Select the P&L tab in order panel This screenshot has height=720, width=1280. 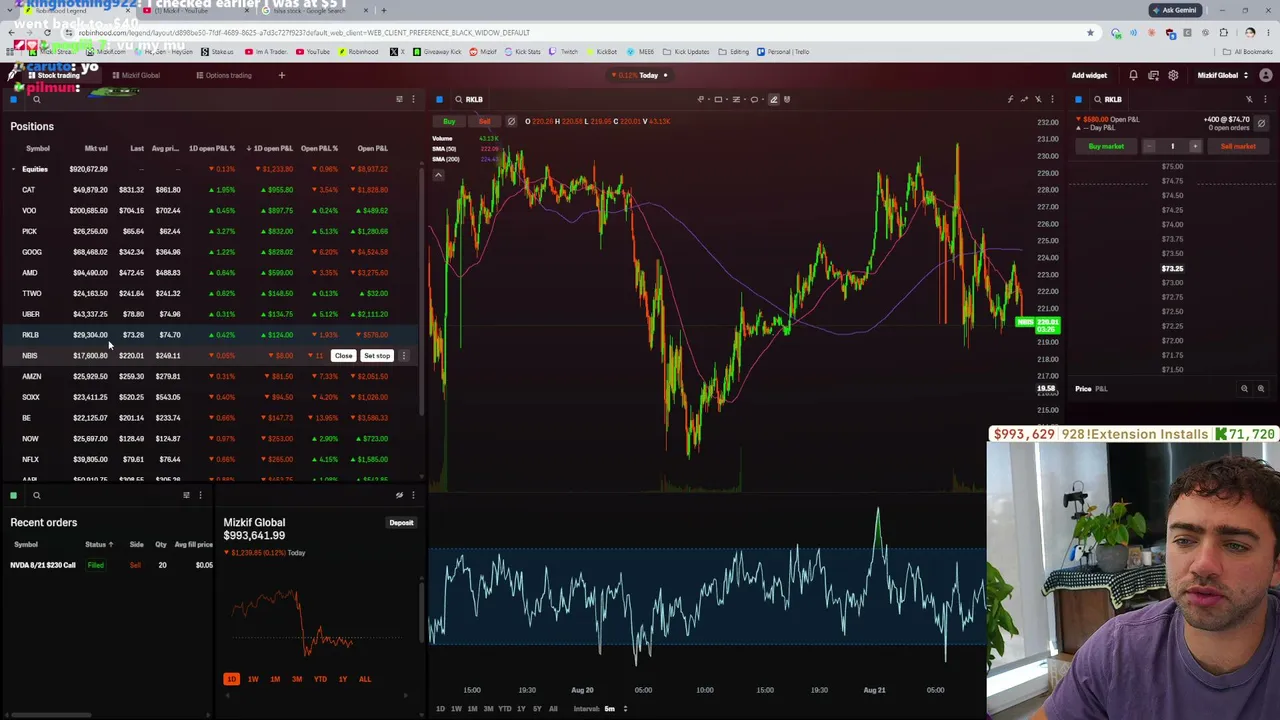pyautogui.click(x=1101, y=389)
